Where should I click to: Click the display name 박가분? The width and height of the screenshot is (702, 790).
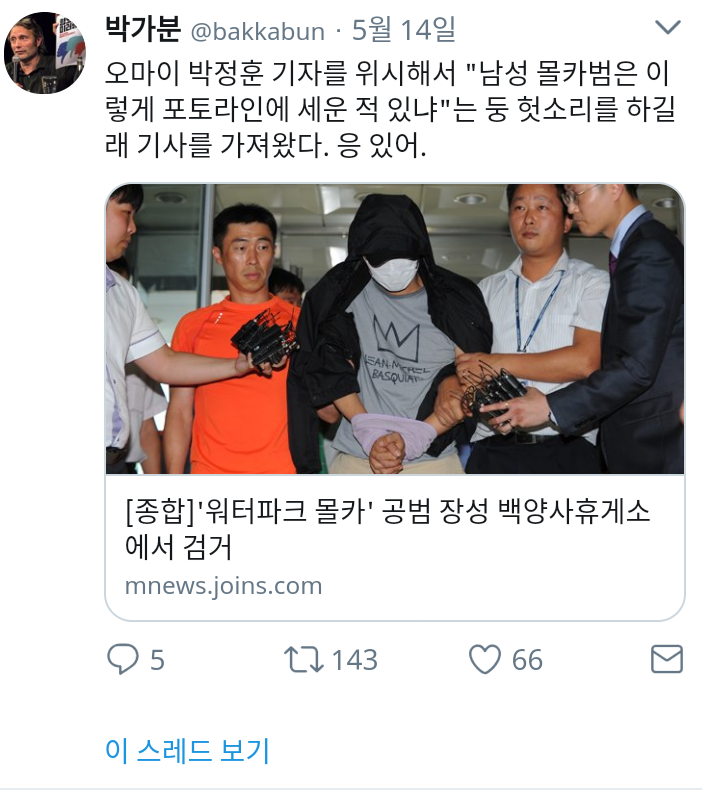click(x=143, y=29)
